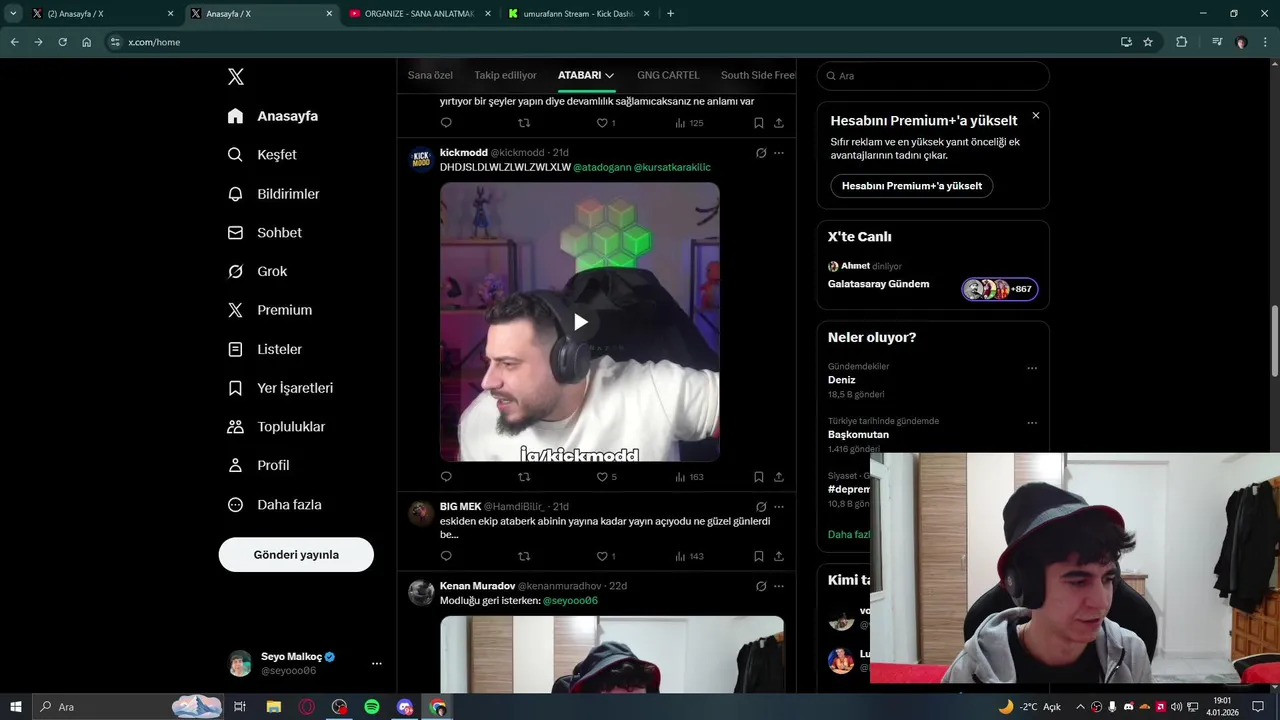Open Profil from the sidebar
This screenshot has width=1280, height=720.
coord(259,465)
